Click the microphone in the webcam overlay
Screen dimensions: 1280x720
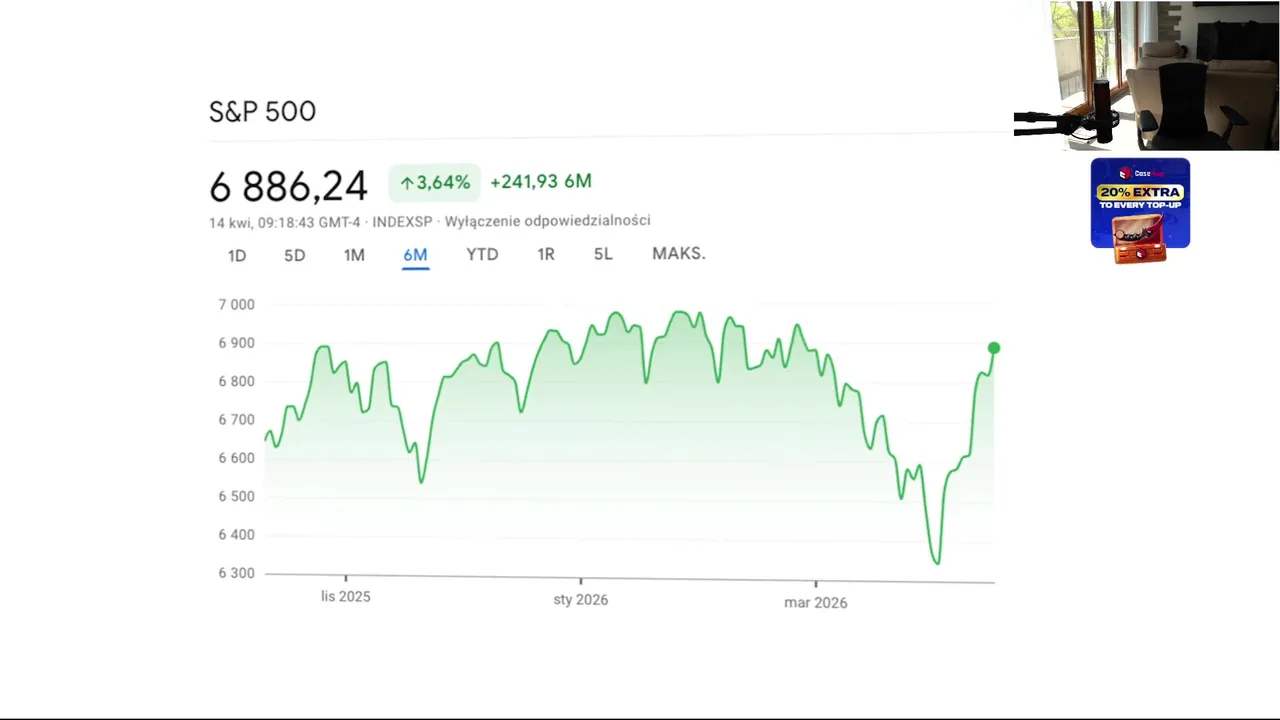(x=1102, y=110)
